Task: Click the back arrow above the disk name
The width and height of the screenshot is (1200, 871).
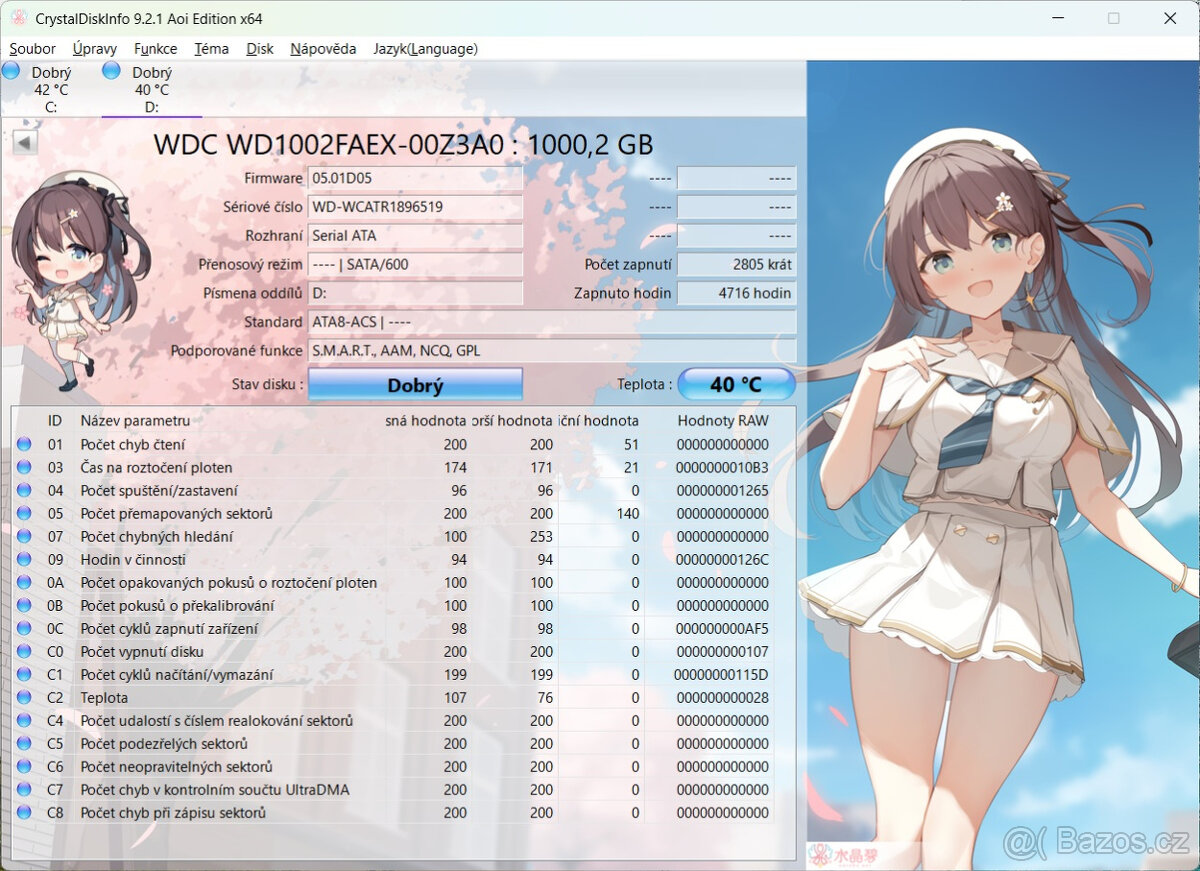Action: pyautogui.click(x=22, y=140)
